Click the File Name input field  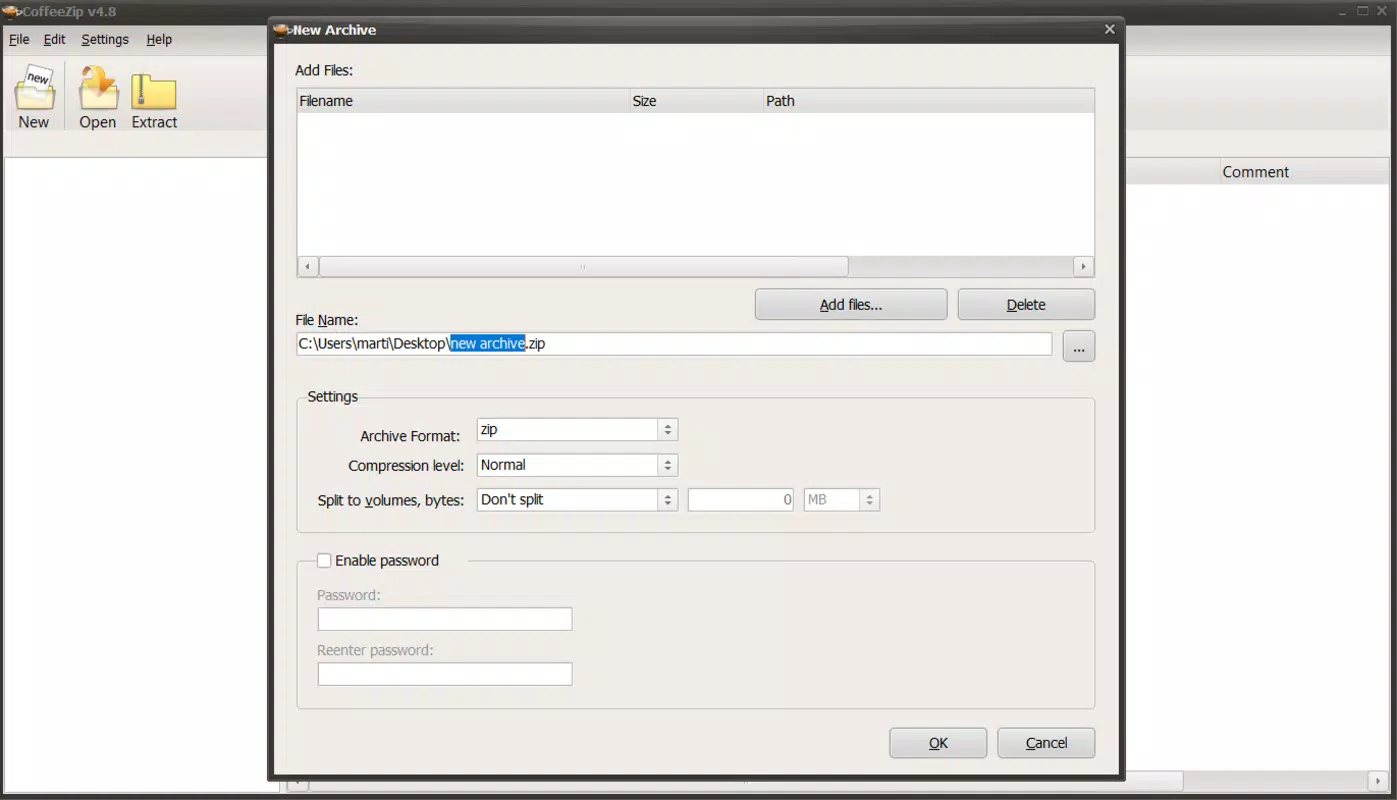click(674, 344)
